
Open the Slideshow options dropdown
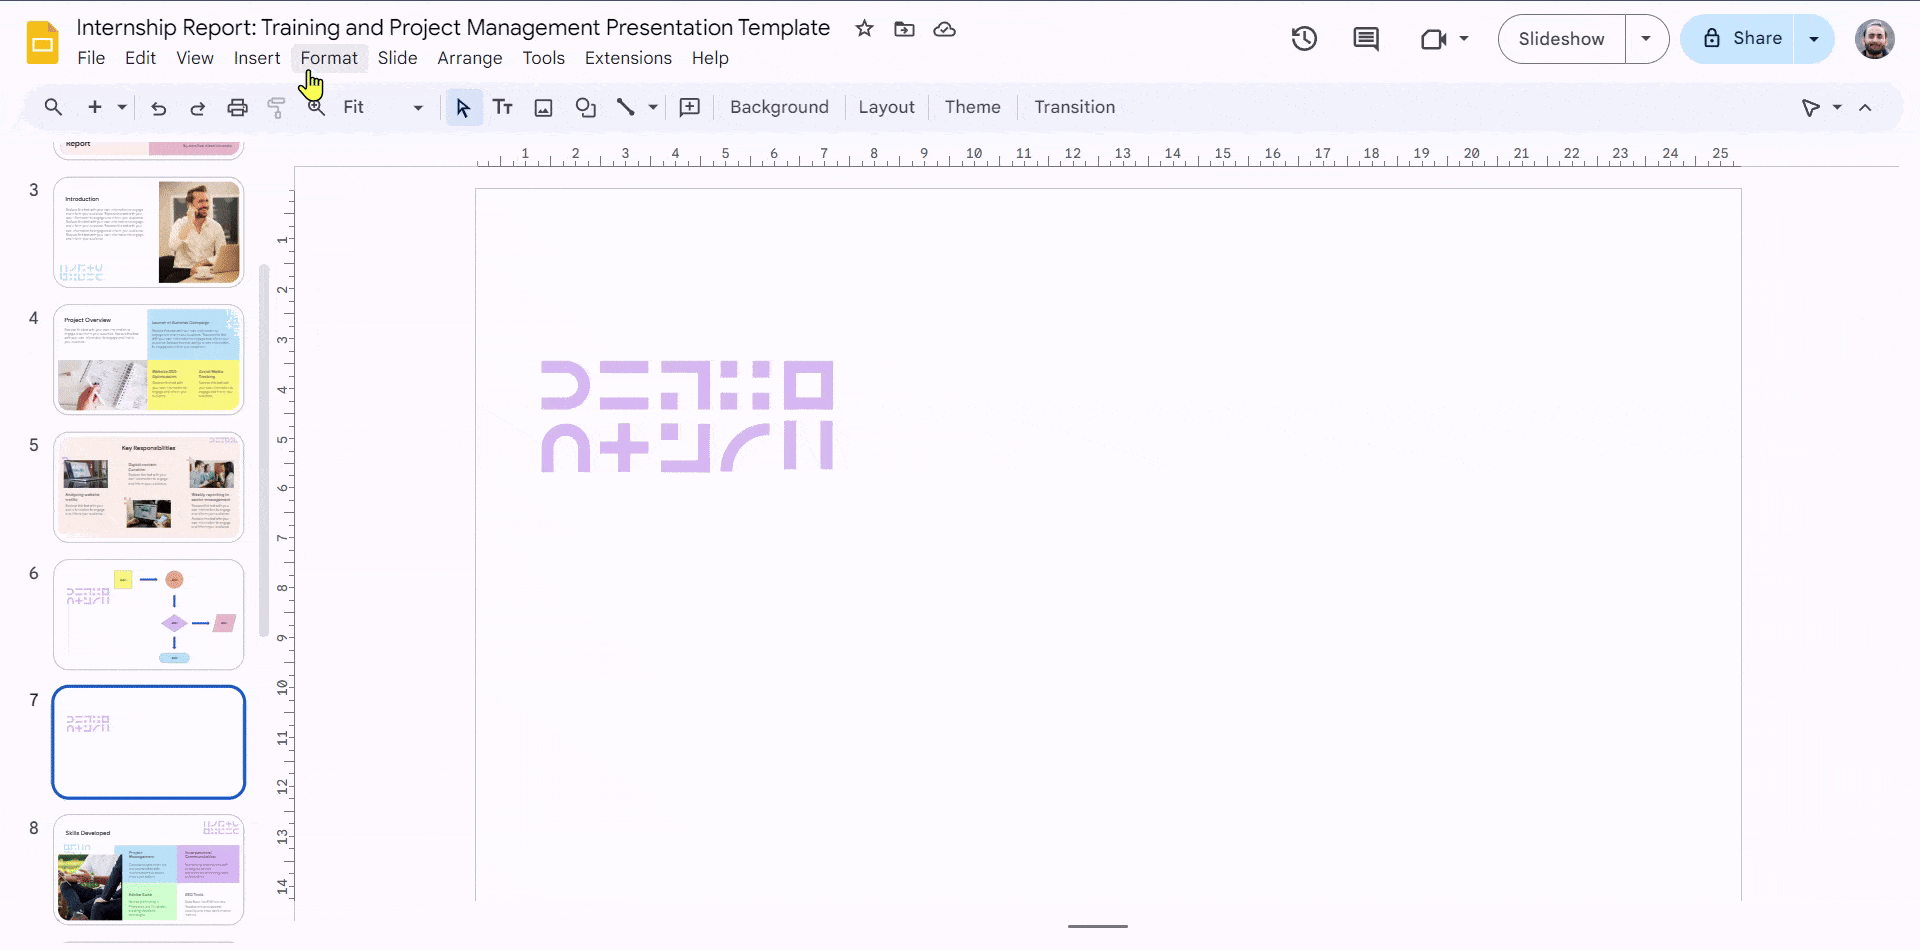[1646, 39]
